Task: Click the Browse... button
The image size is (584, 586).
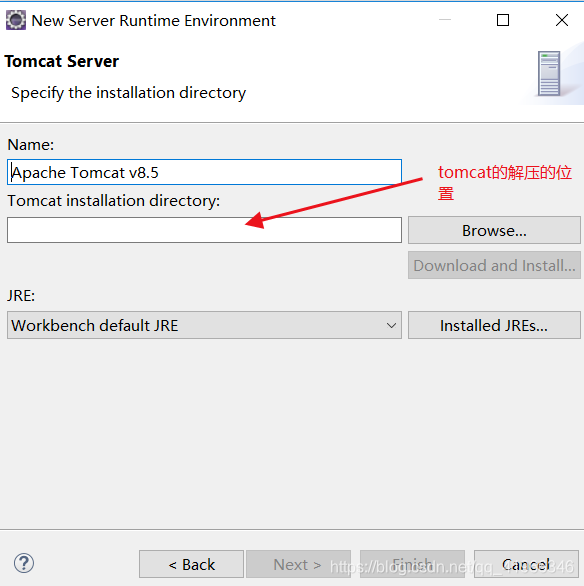Action: [494, 230]
